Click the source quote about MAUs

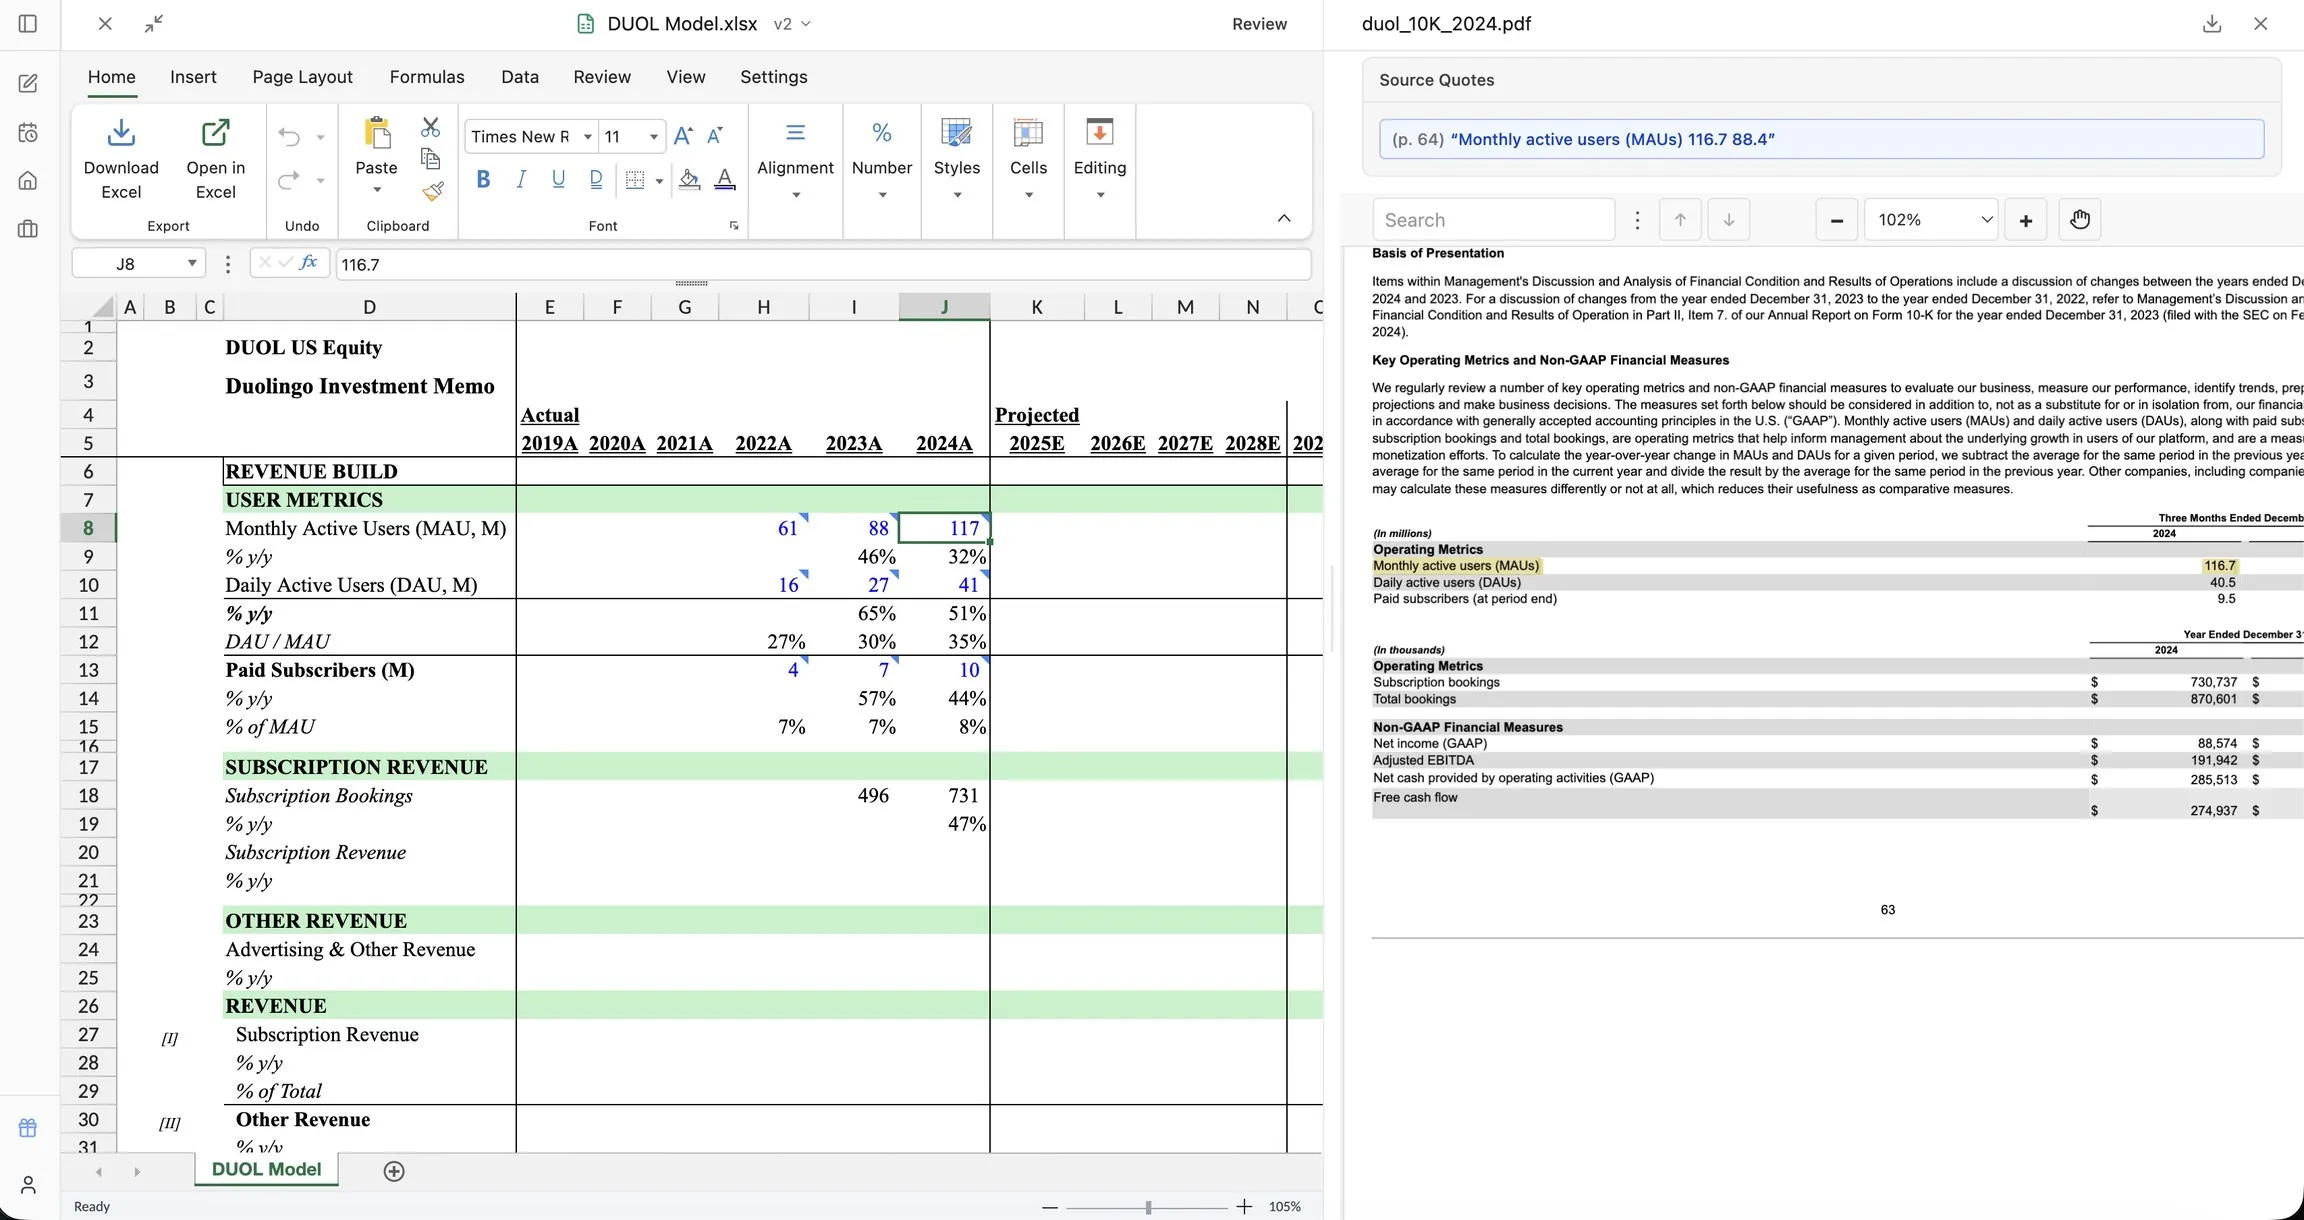pos(1821,139)
